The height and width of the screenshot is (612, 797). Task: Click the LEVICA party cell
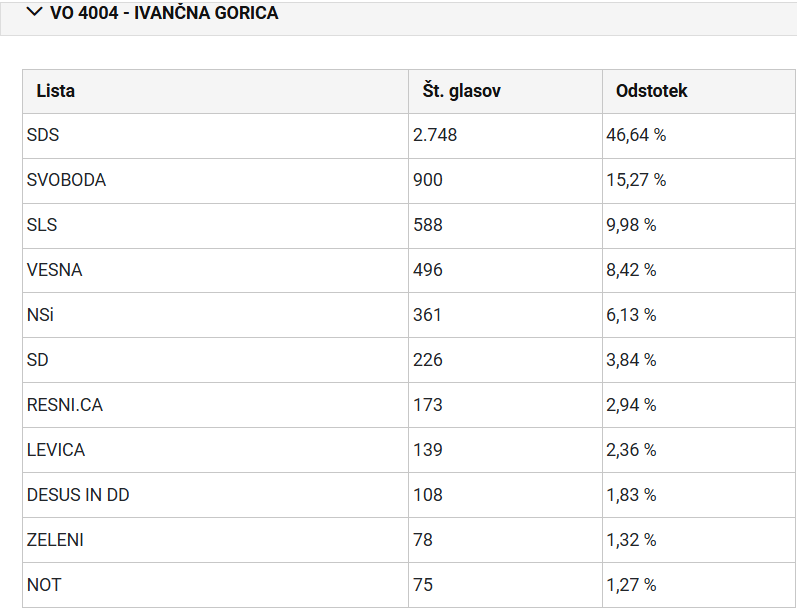pos(216,450)
